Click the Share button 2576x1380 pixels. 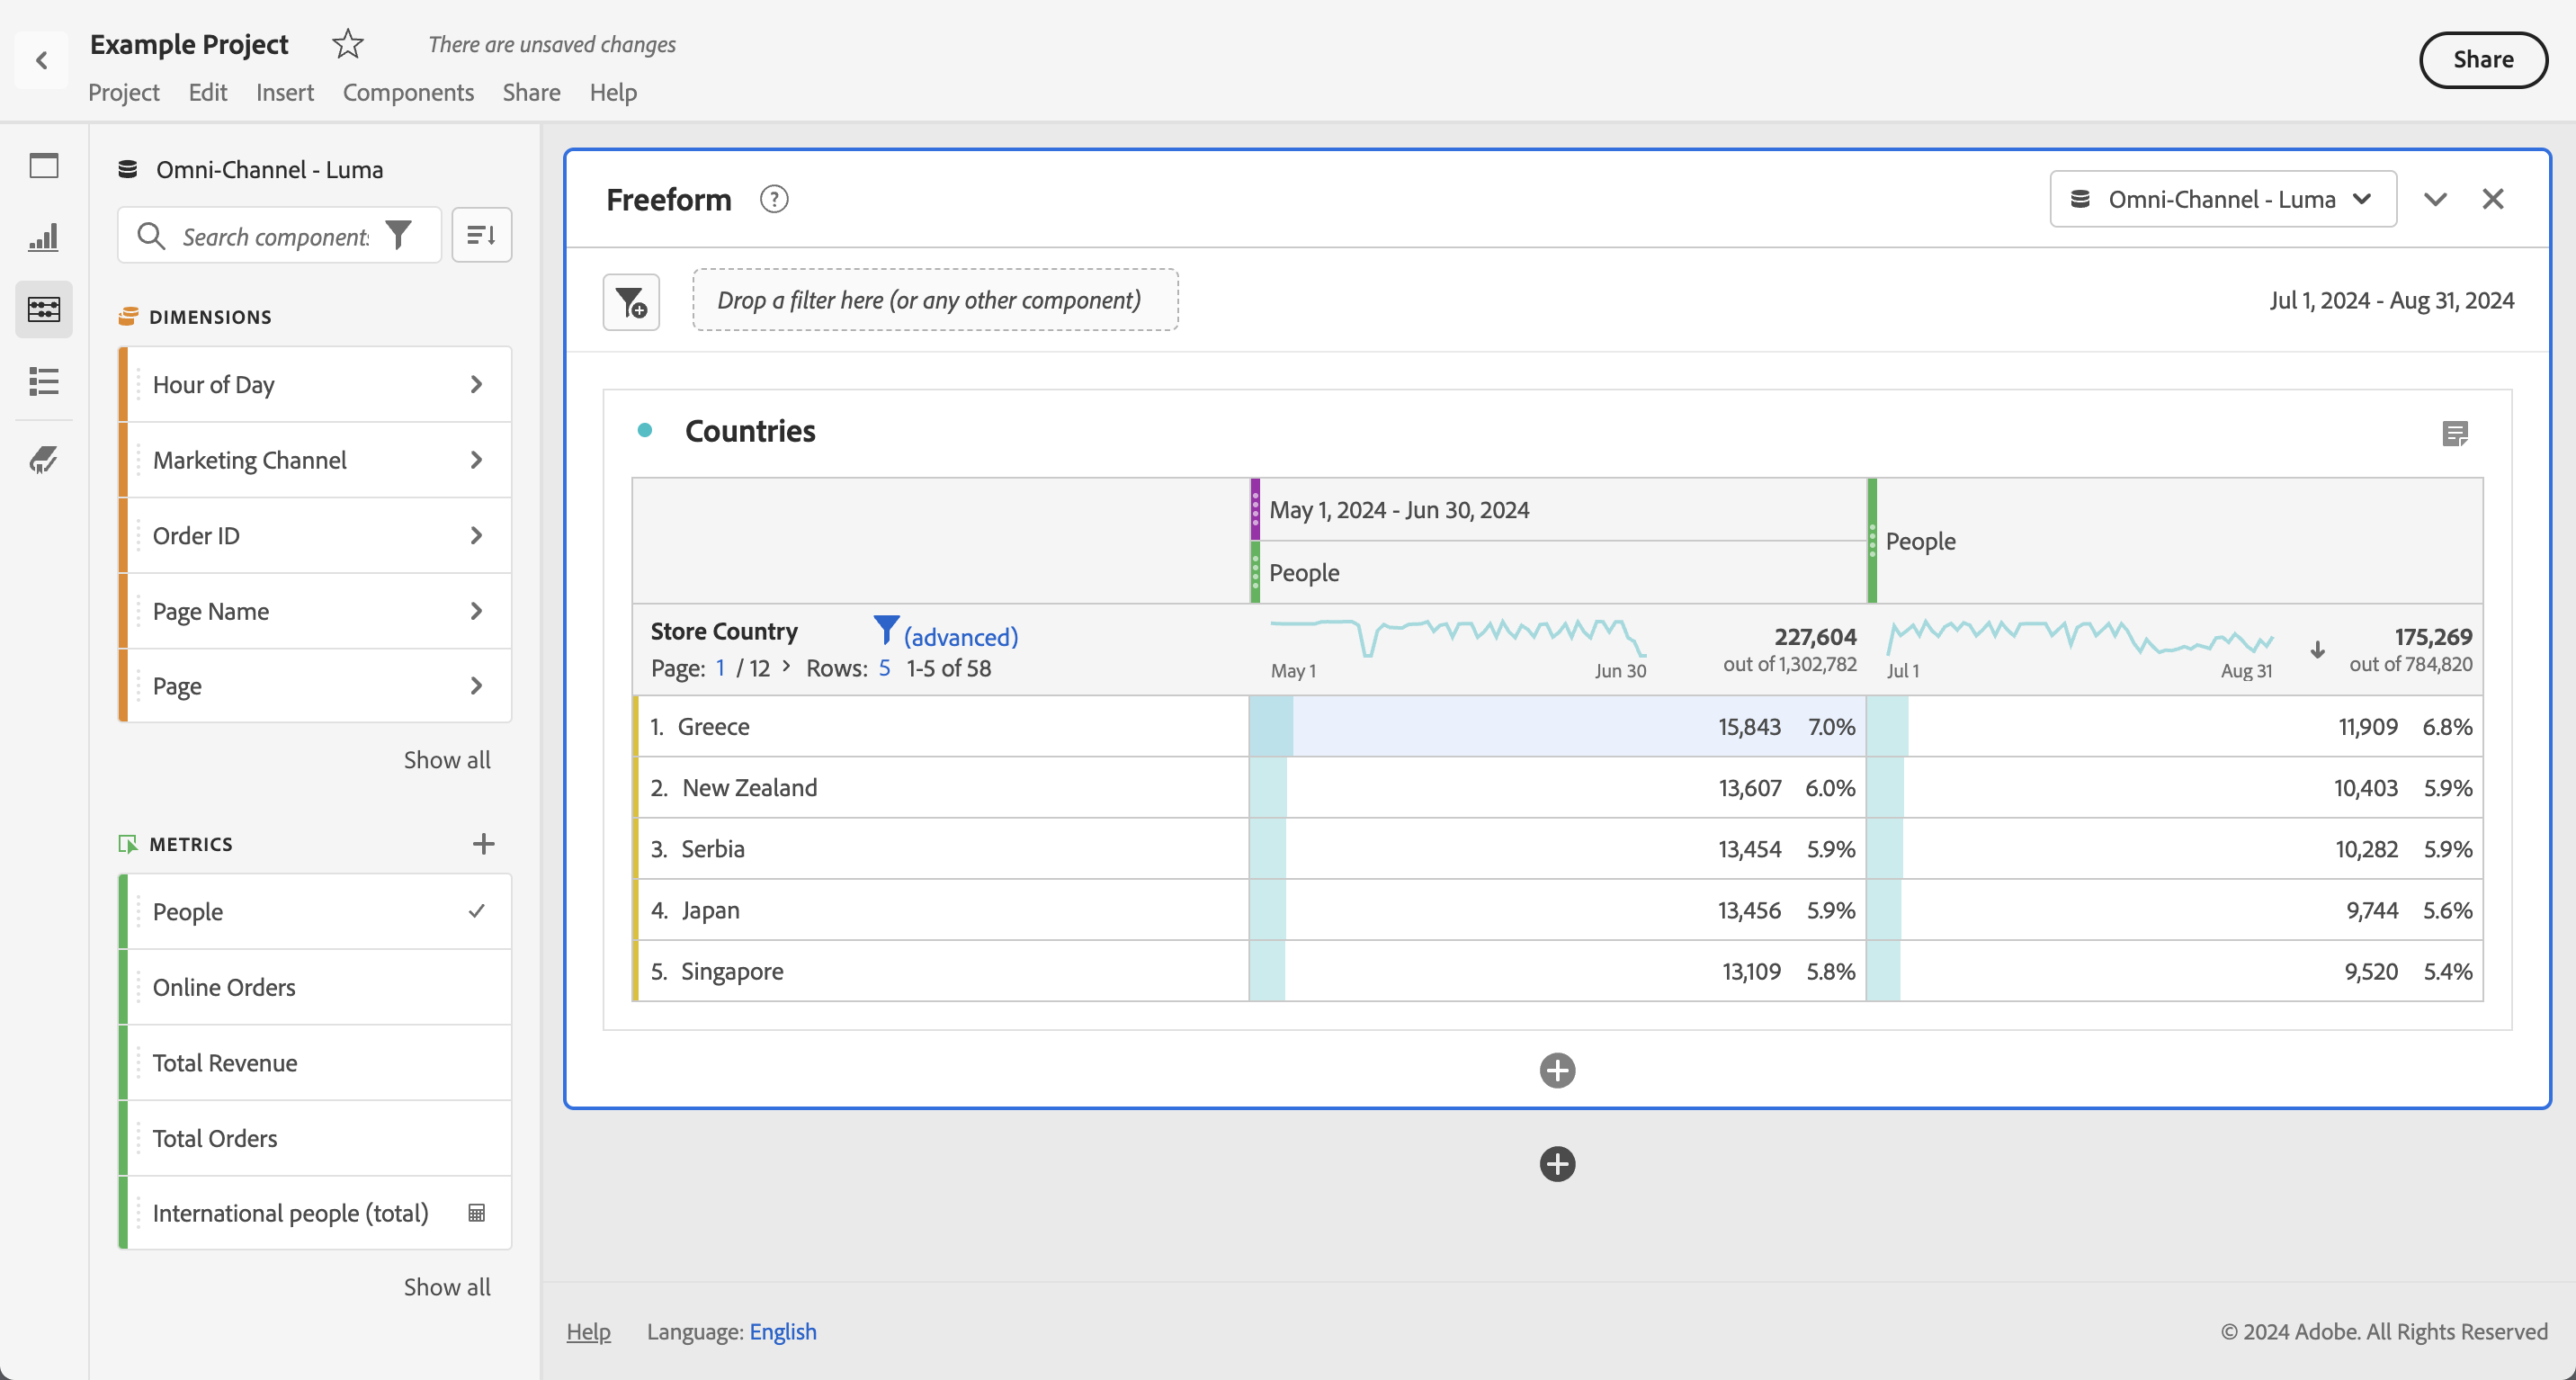[2482, 60]
